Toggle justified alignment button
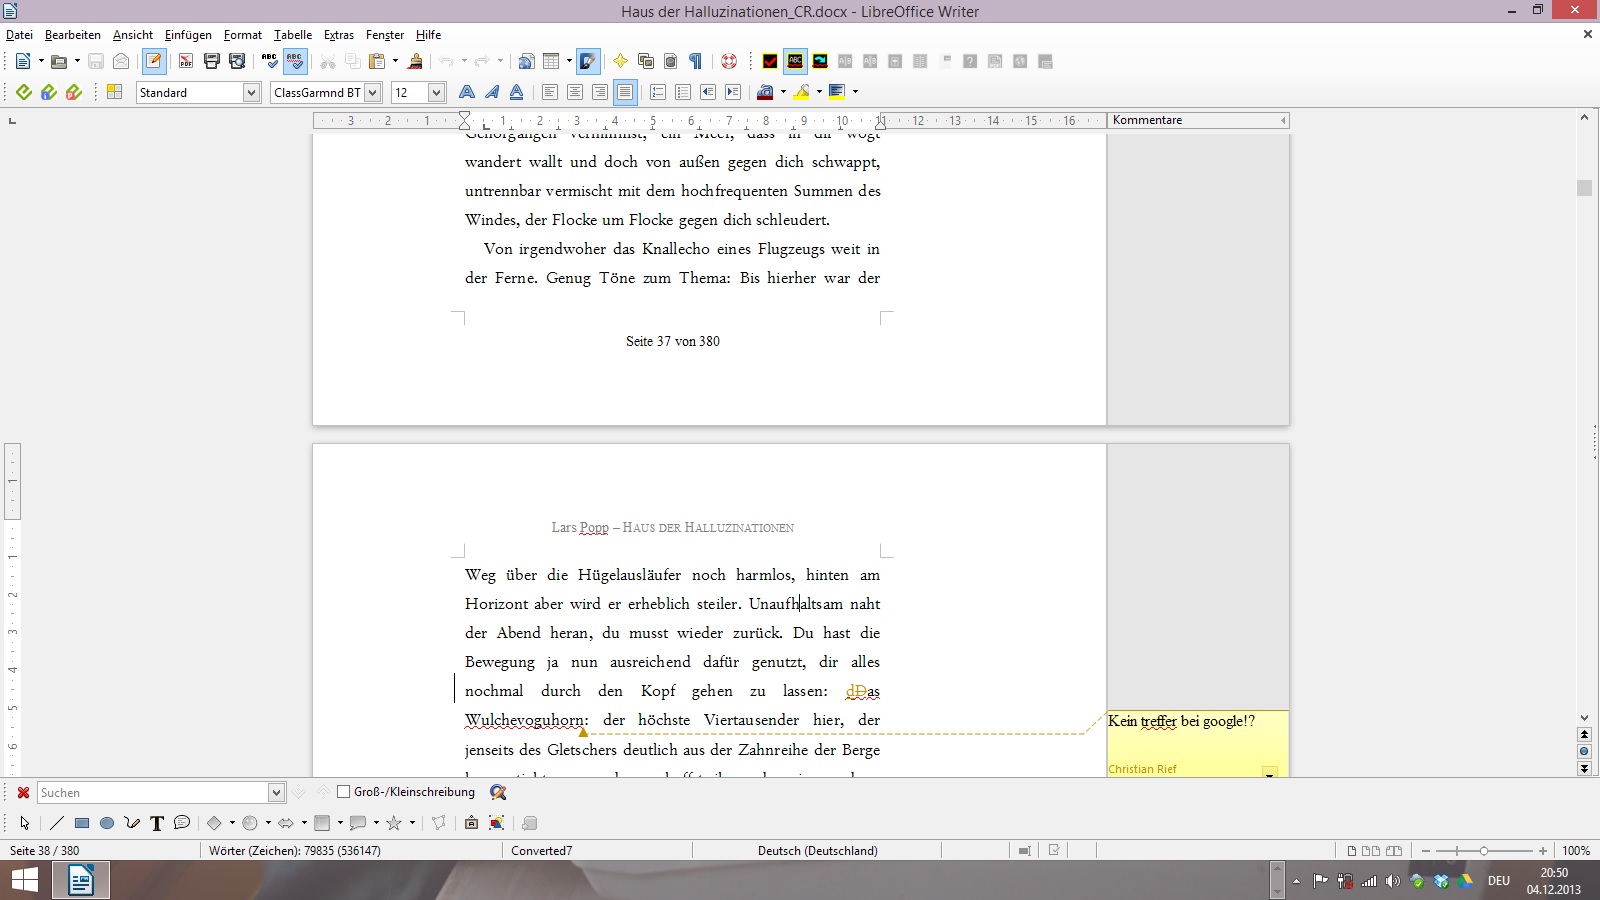Image resolution: width=1600 pixels, height=900 pixels. click(625, 92)
